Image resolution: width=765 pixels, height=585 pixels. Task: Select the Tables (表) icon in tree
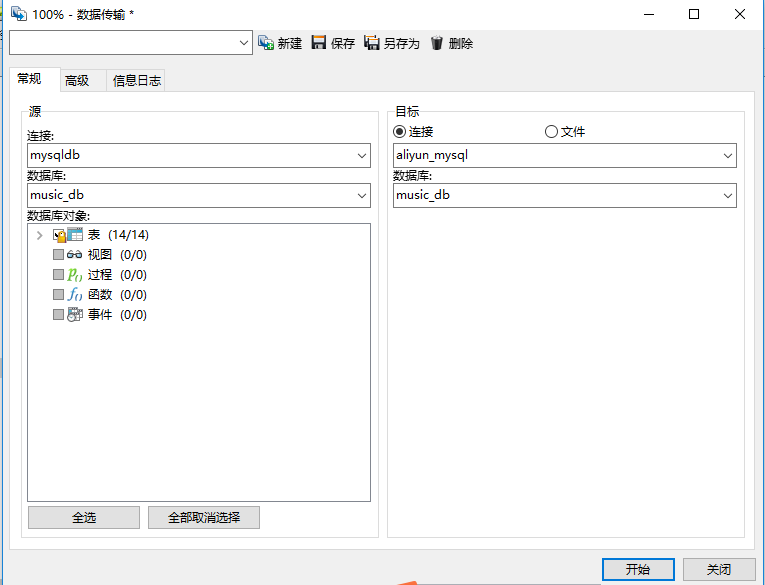tap(75, 235)
